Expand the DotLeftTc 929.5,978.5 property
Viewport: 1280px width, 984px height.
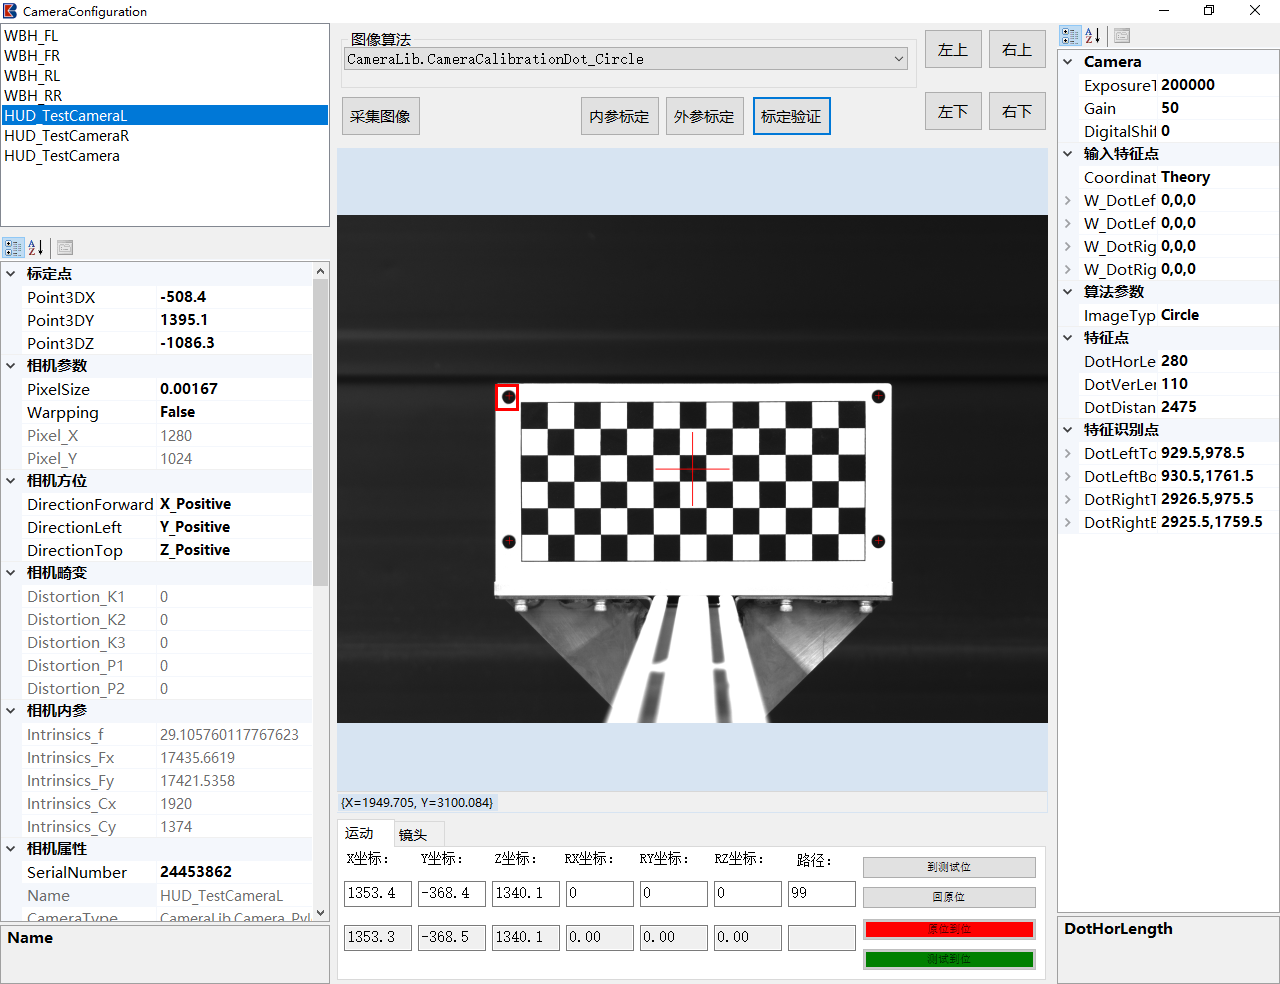[1068, 453]
